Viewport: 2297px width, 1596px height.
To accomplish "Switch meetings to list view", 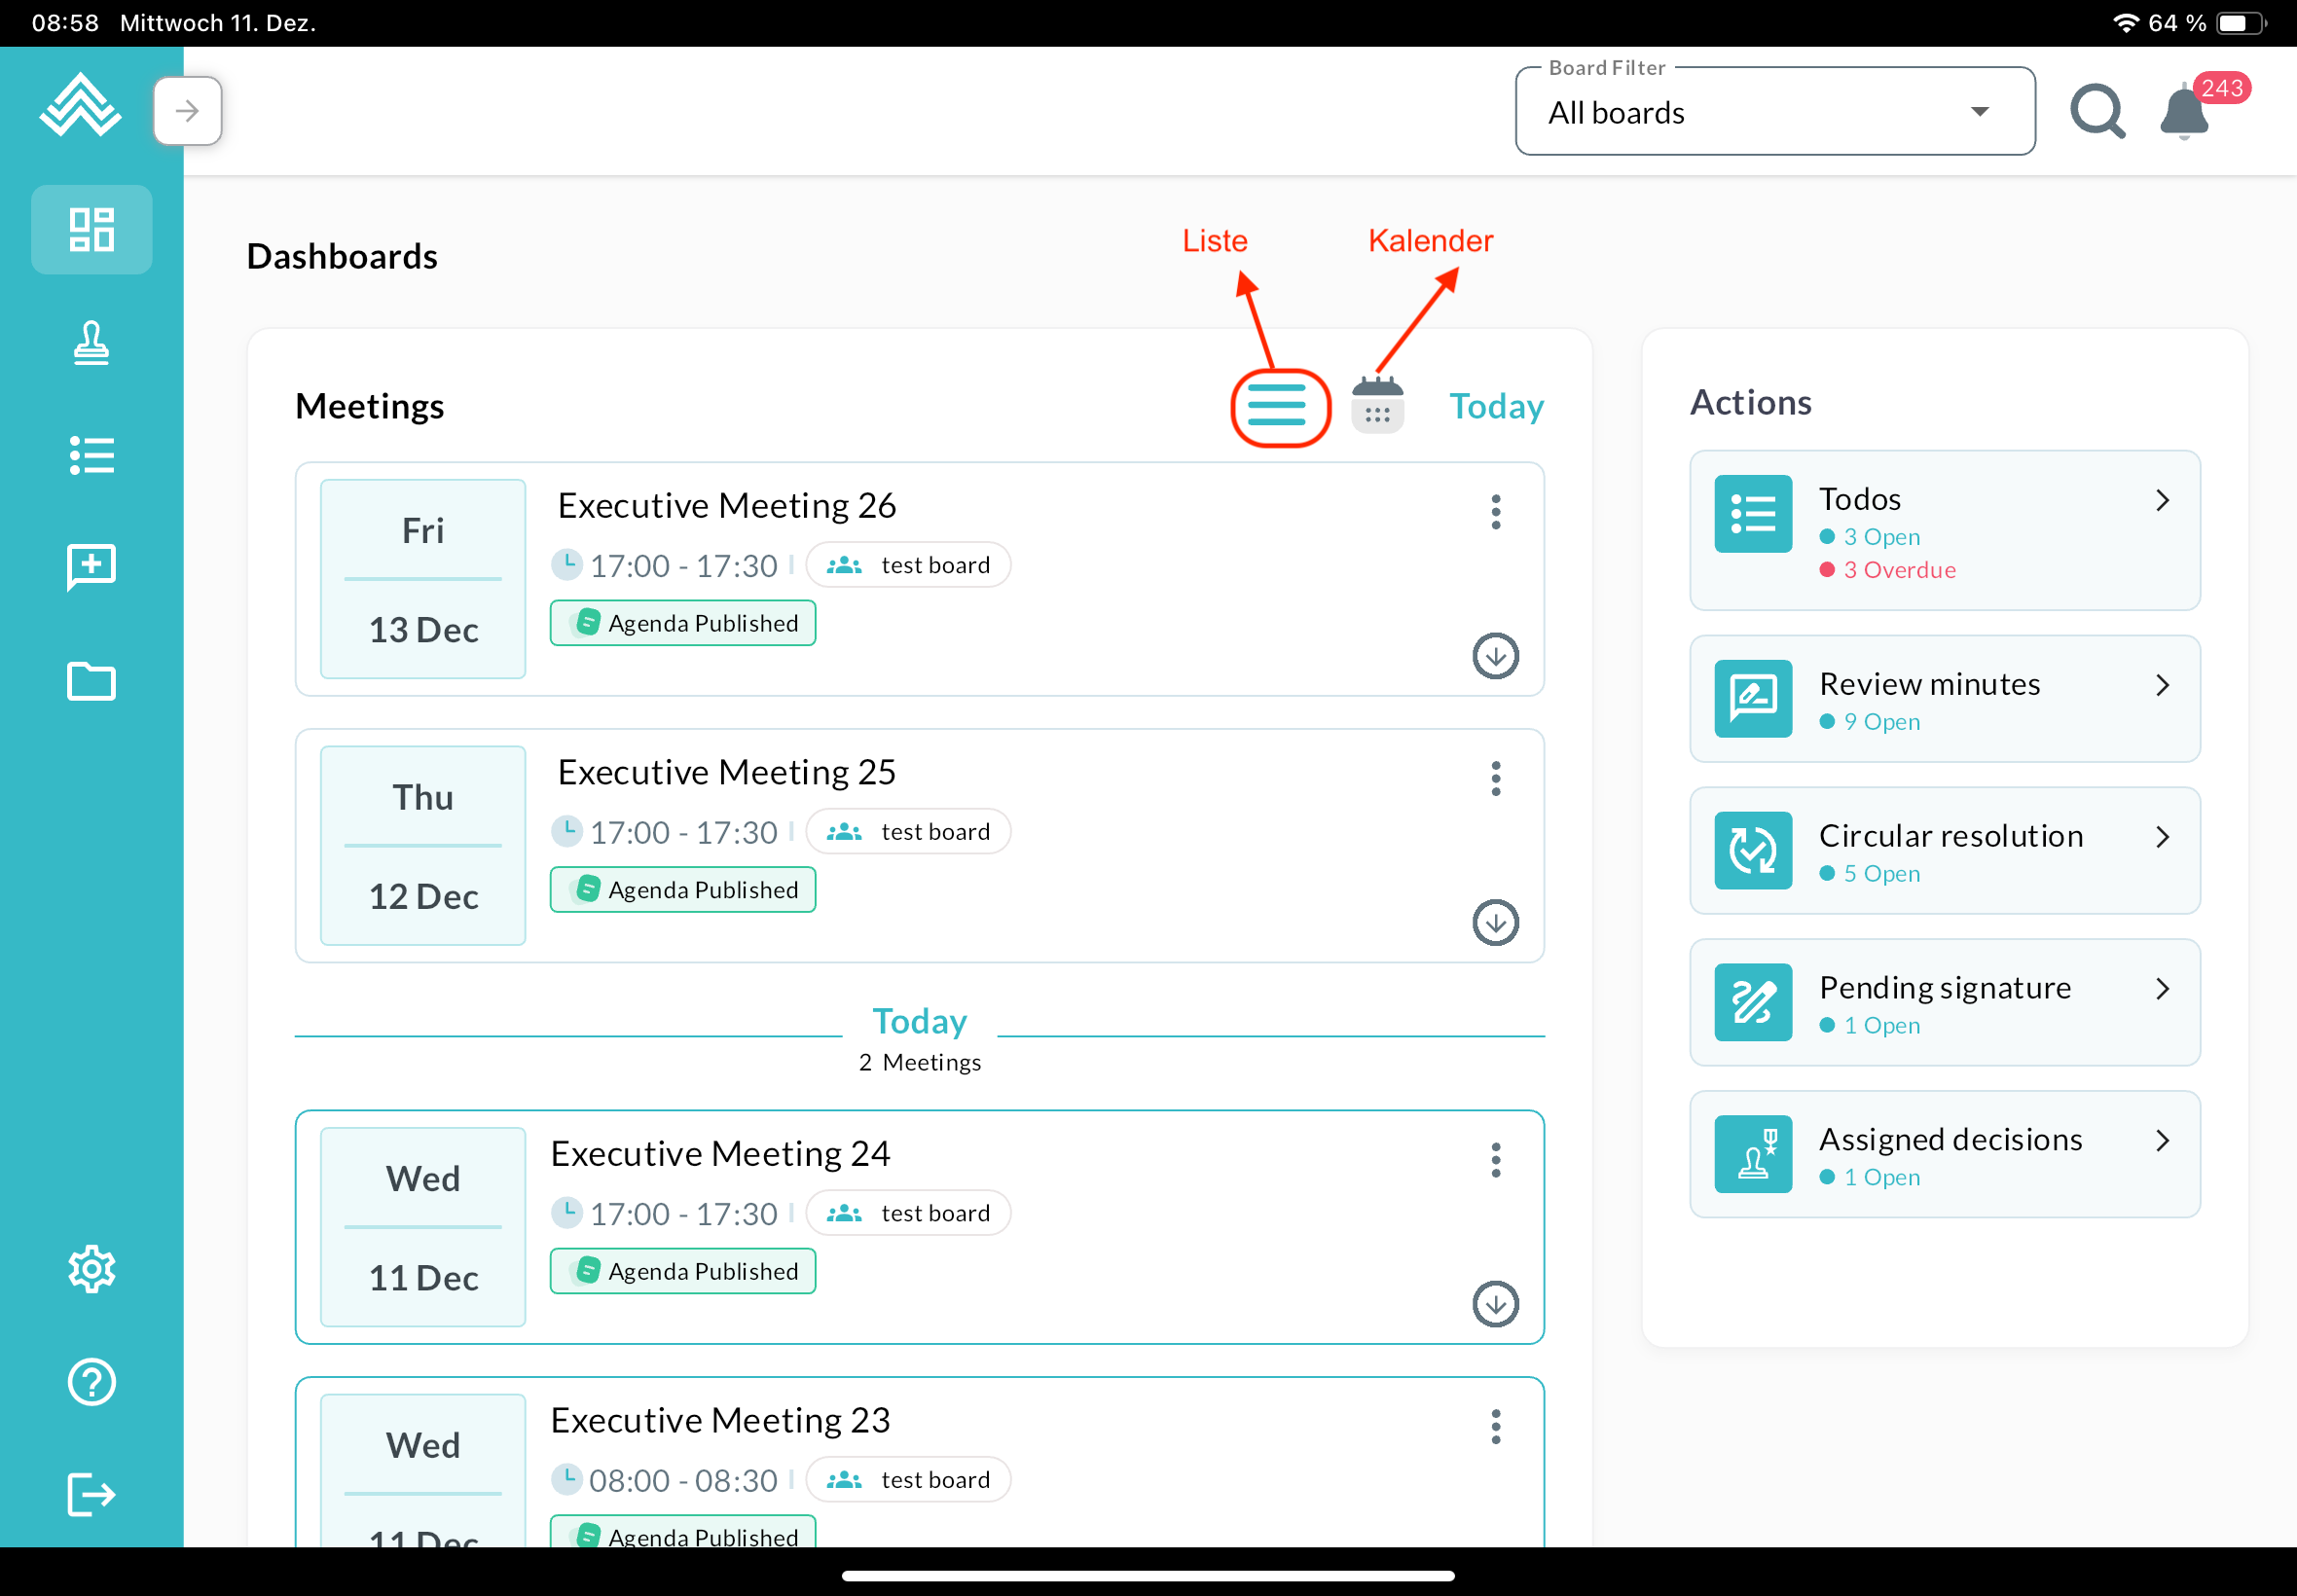I will (x=1277, y=407).
